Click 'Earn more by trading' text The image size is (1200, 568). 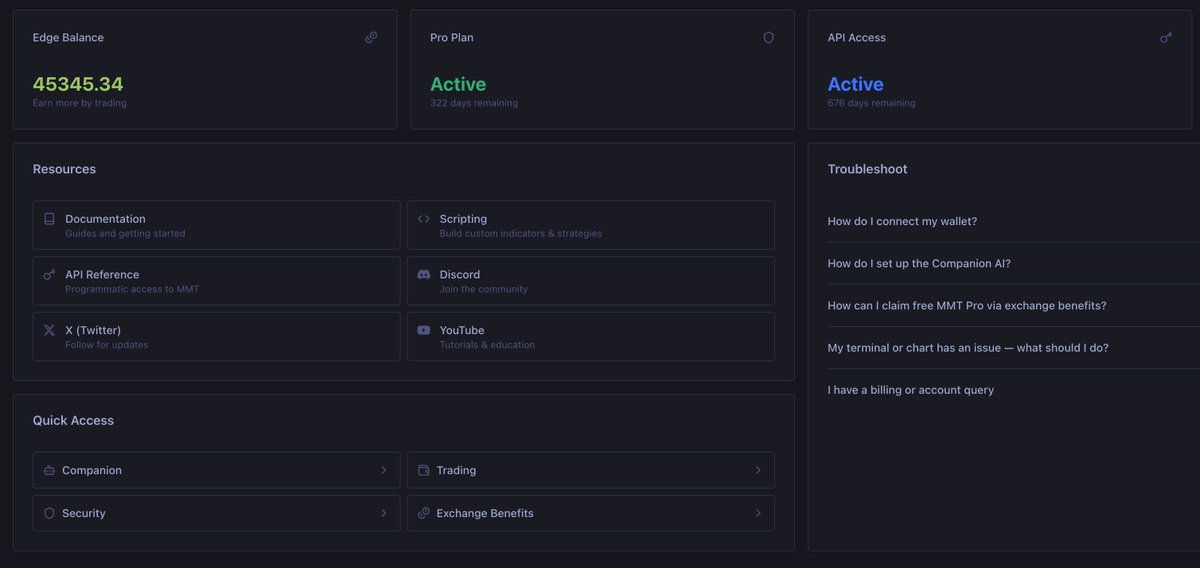pos(80,103)
